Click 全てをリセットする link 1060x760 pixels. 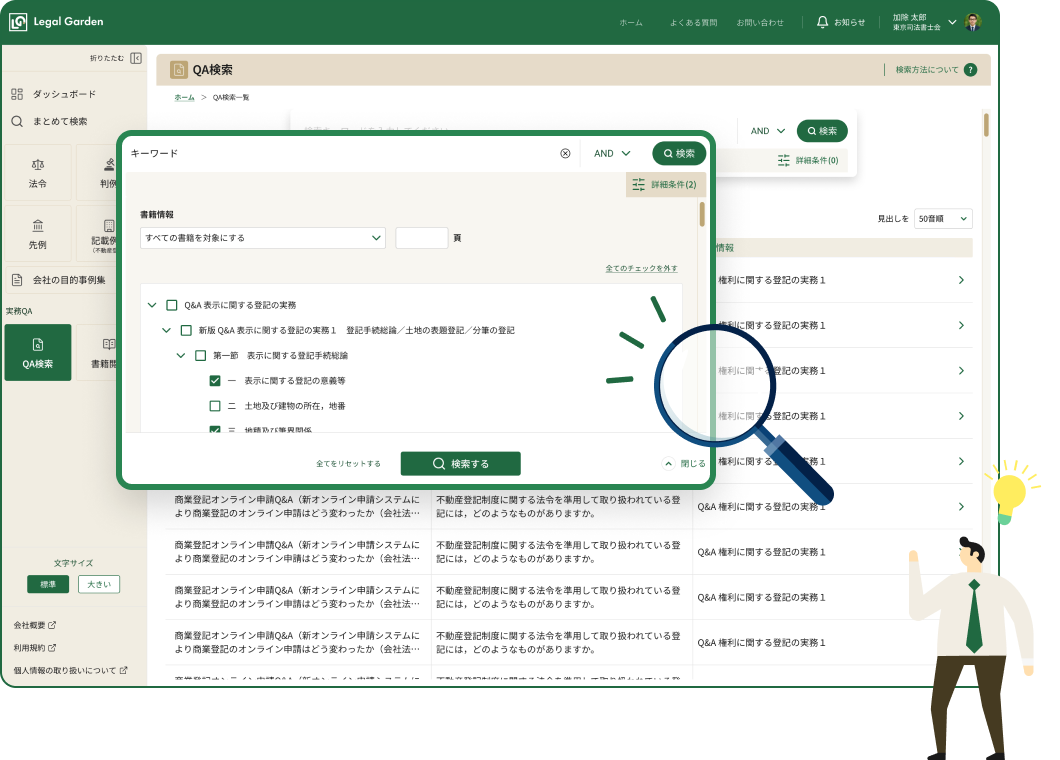pyautogui.click(x=348, y=464)
